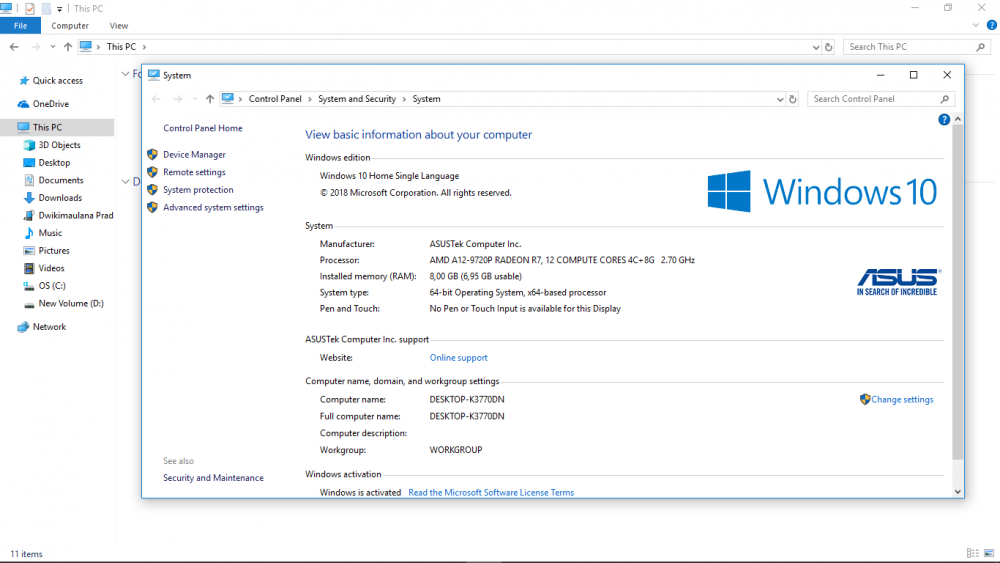1000x563 pixels.
Task: Open Device Manager from left panel
Action: click(x=194, y=155)
